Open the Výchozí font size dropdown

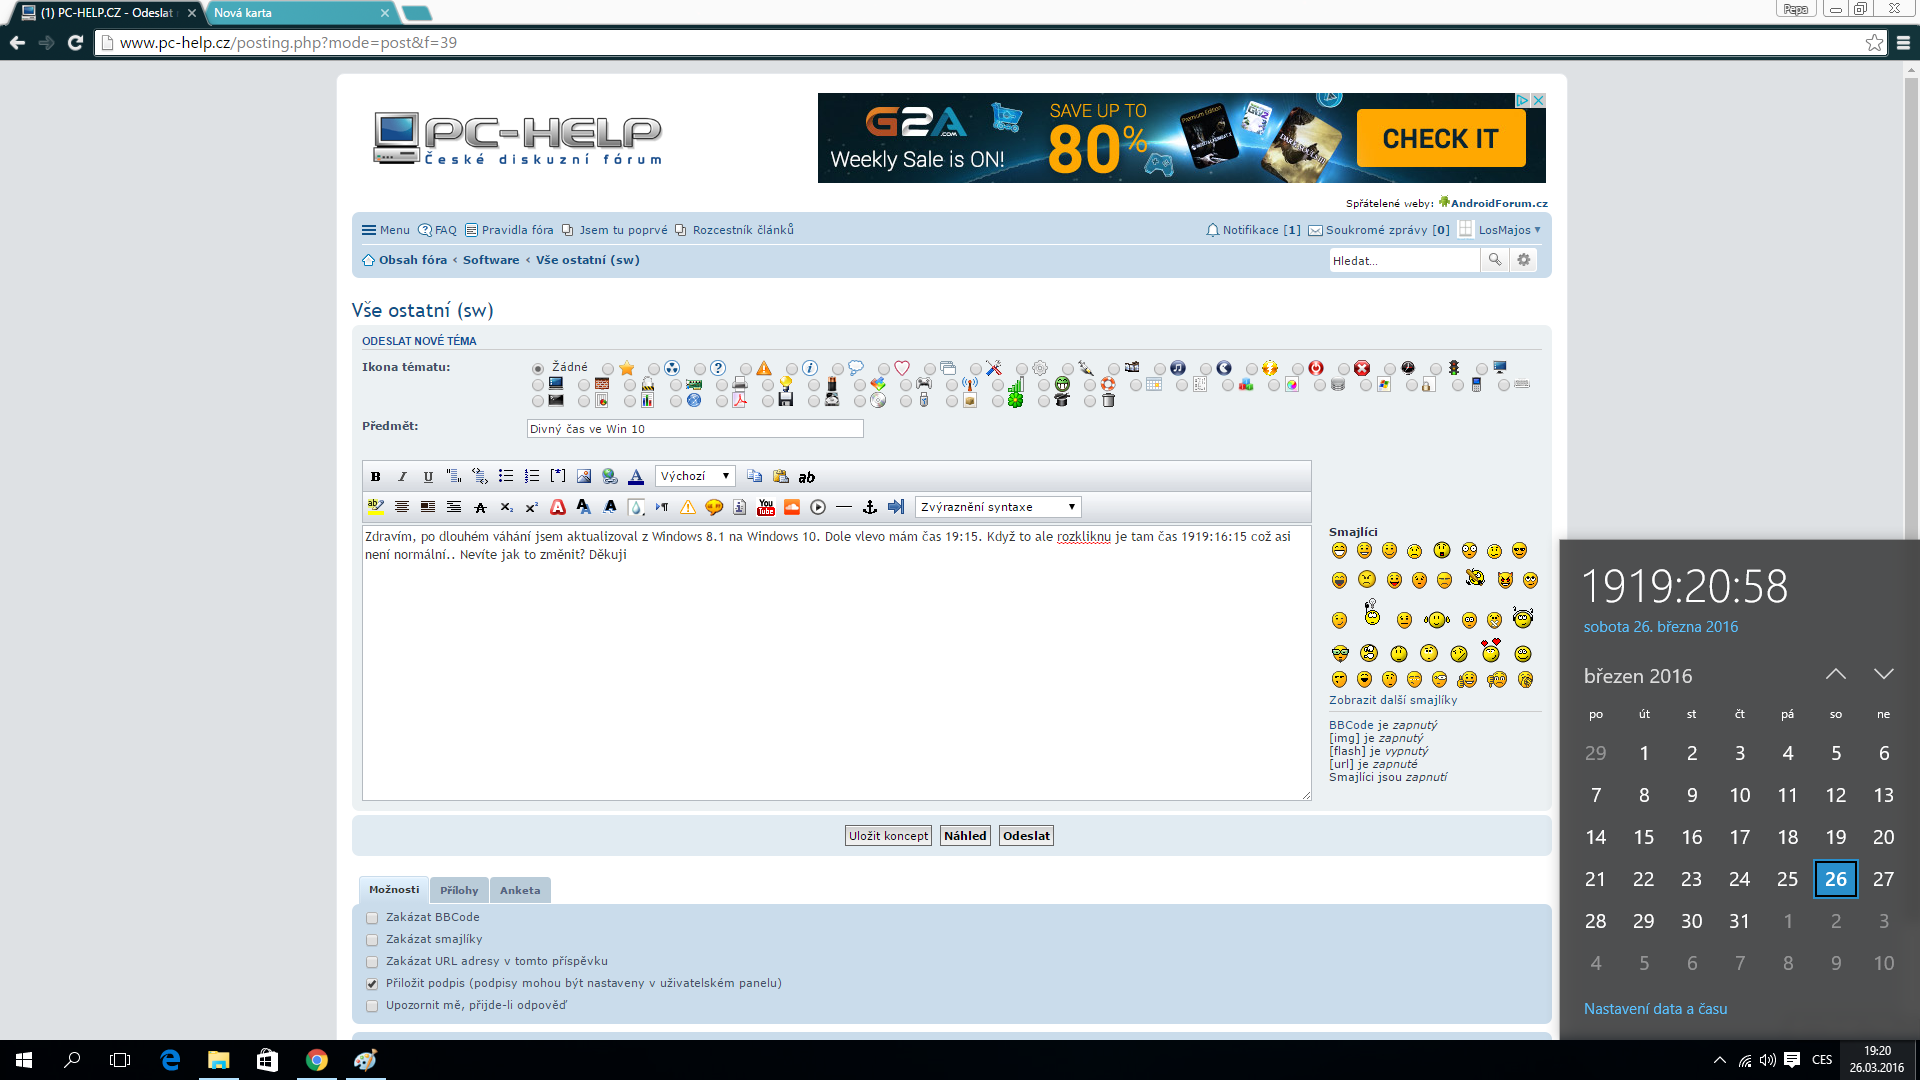point(695,476)
